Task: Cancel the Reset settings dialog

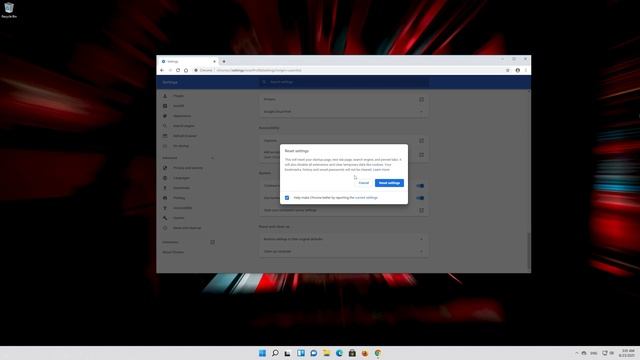Action: click(364, 183)
